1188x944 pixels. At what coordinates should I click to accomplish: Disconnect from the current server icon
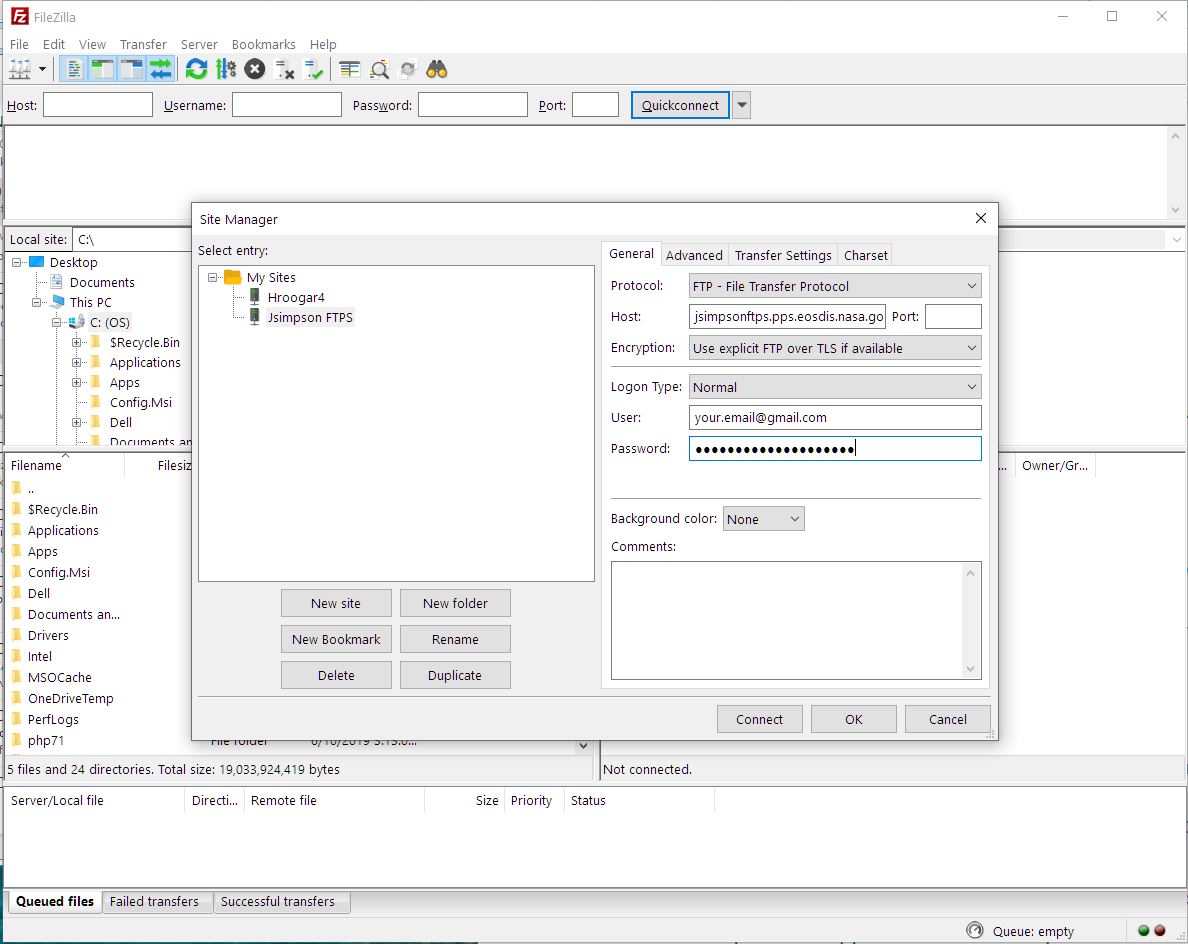pyautogui.click(x=284, y=70)
